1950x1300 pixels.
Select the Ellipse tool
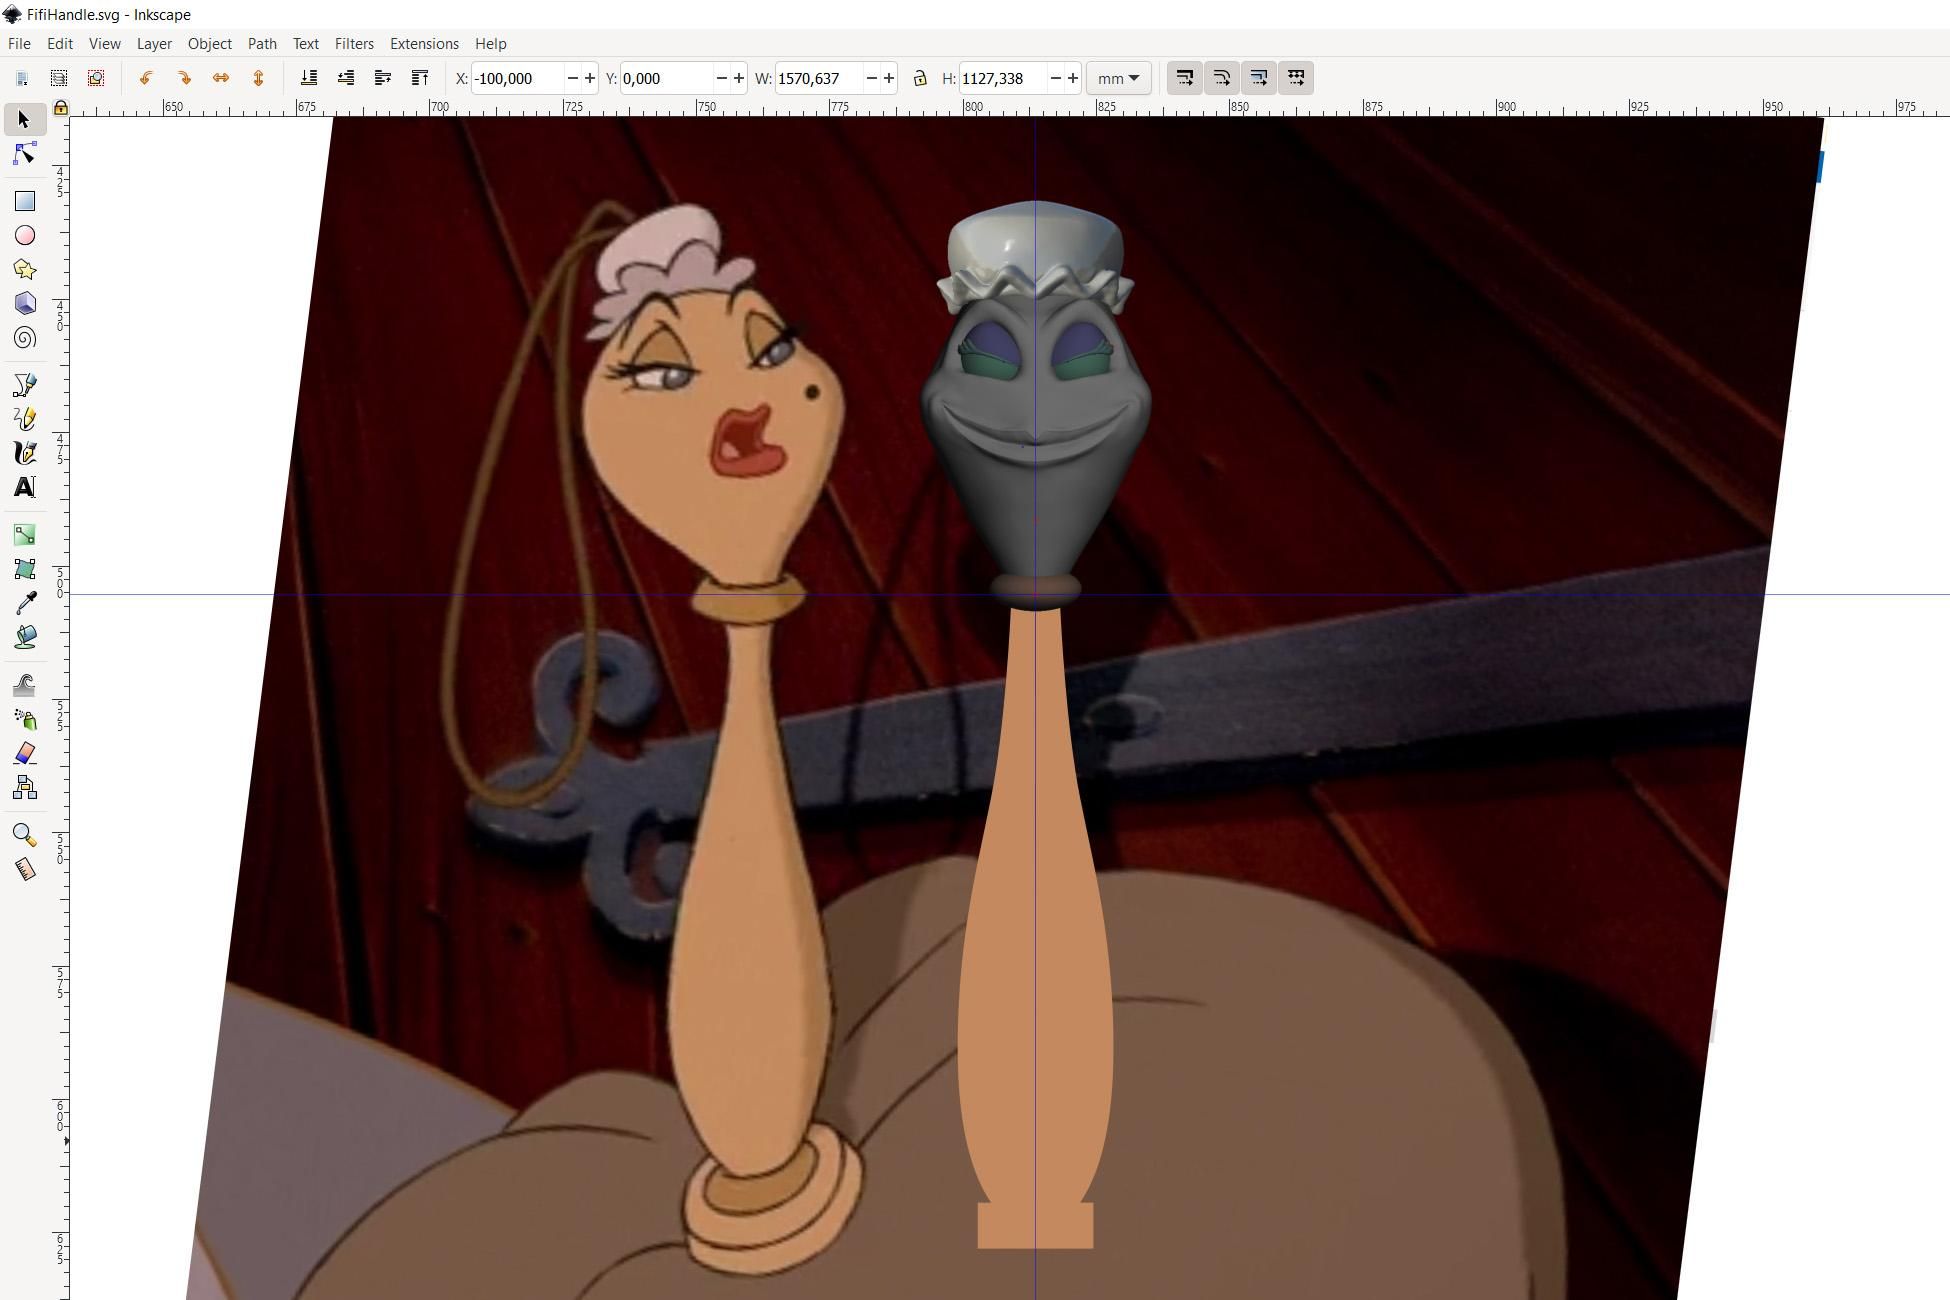pos(25,235)
